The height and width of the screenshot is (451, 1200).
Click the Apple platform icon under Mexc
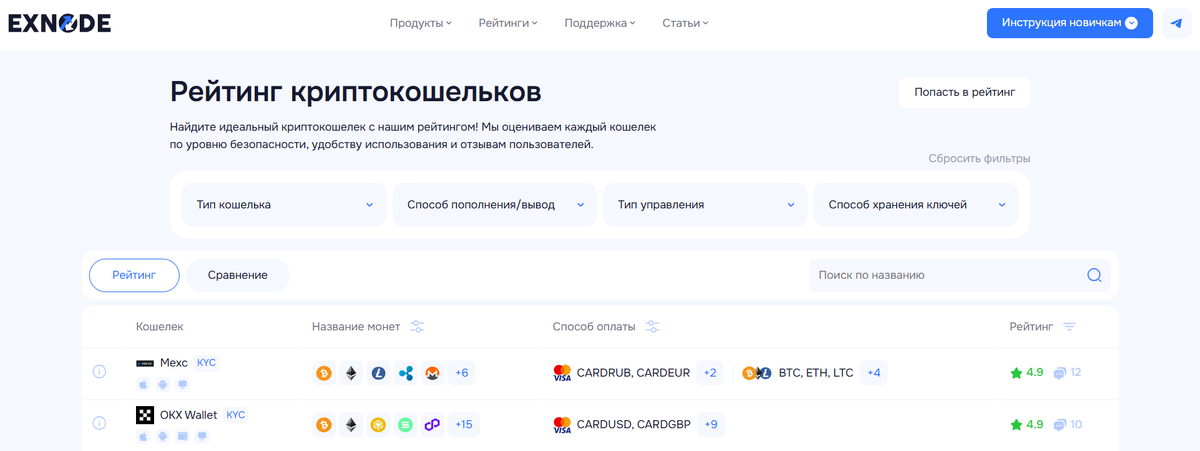(143, 384)
